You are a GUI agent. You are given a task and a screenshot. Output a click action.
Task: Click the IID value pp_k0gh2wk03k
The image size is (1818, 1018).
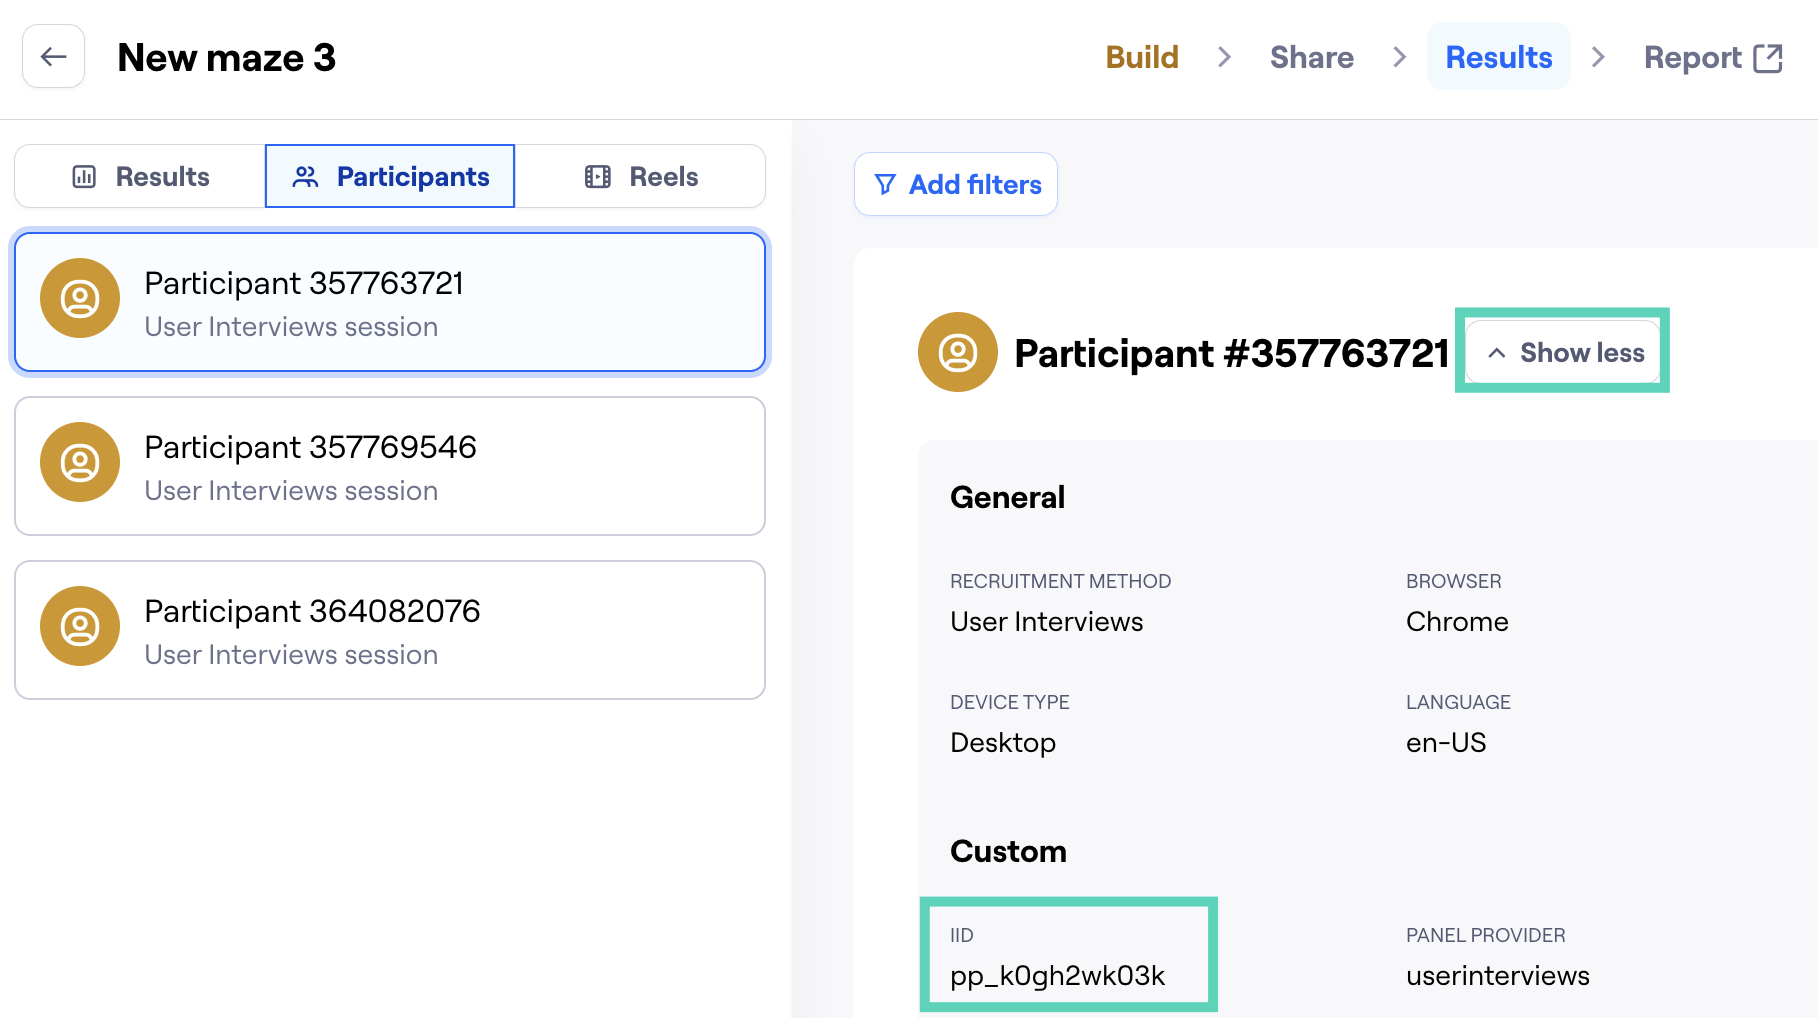(x=1058, y=976)
